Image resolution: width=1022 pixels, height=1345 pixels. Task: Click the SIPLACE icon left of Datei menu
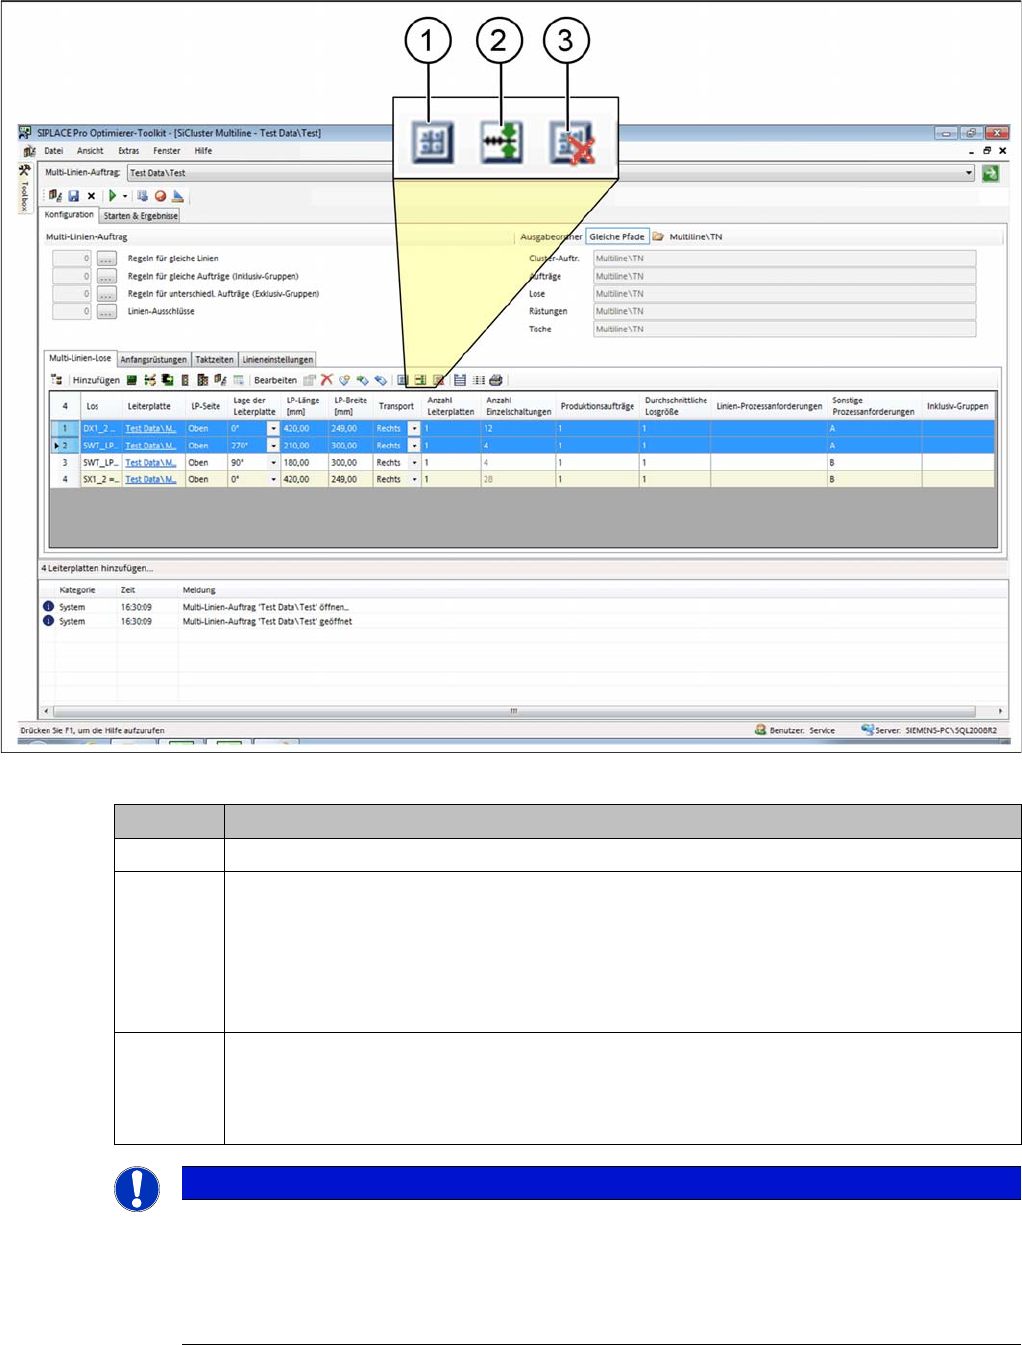(30, 151)
